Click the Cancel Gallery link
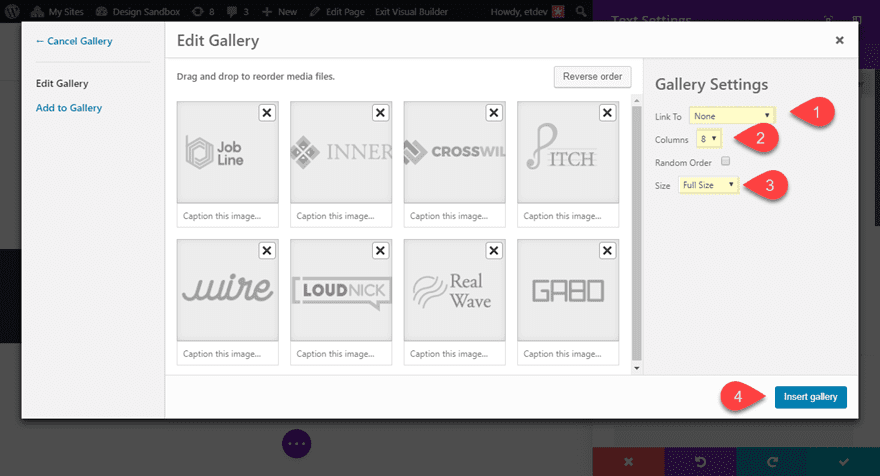Screen dimensions: 880x476 tap(74, 41)
